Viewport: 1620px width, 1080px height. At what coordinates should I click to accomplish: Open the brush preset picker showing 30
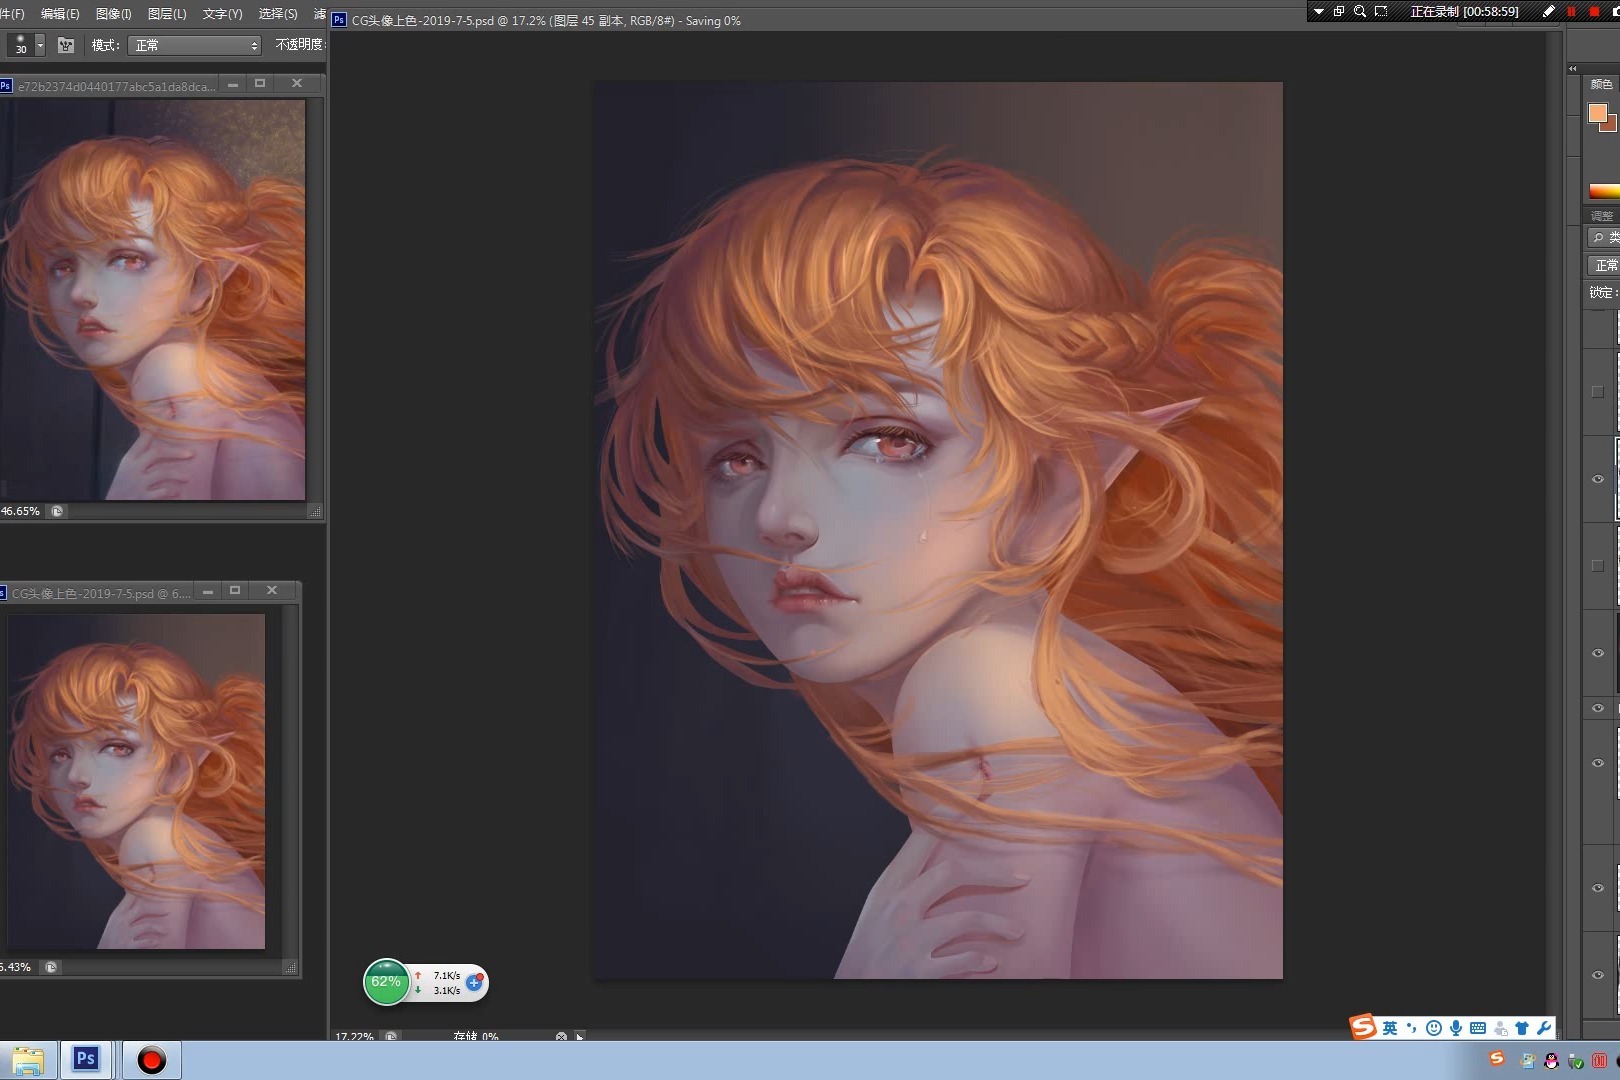coord(20,44)
